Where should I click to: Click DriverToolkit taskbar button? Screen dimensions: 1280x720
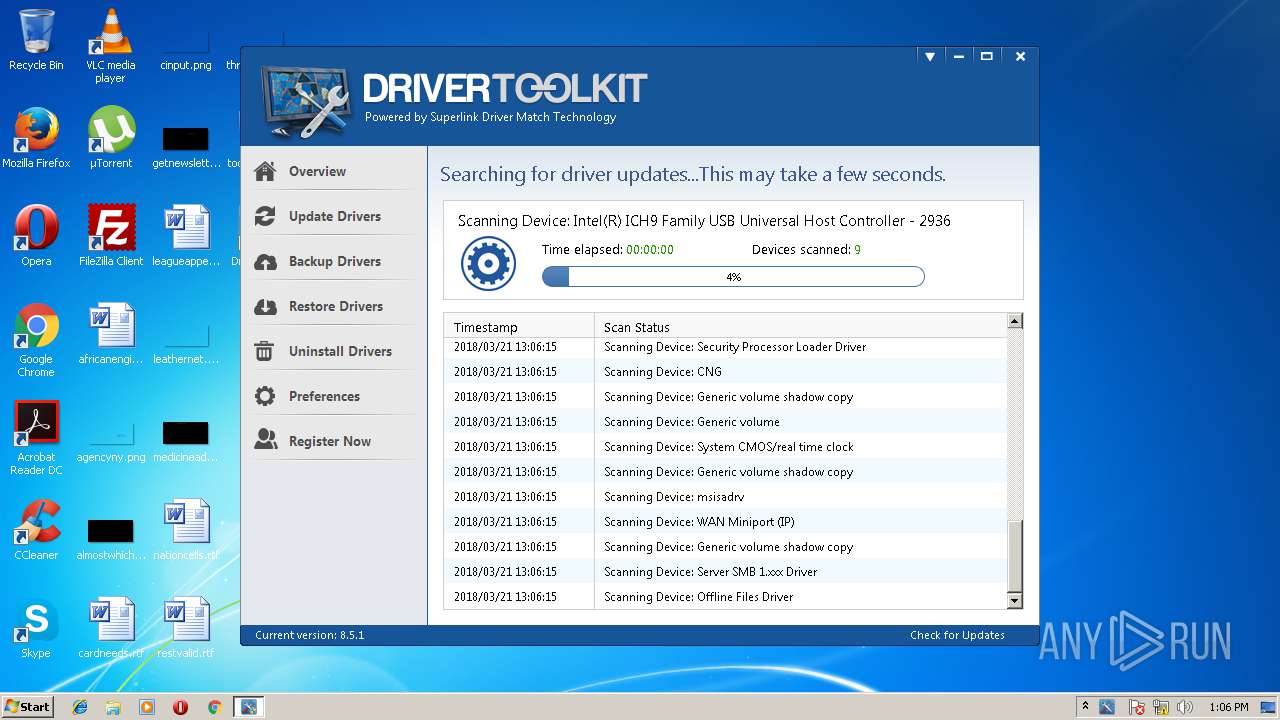[x=248, y=707]
